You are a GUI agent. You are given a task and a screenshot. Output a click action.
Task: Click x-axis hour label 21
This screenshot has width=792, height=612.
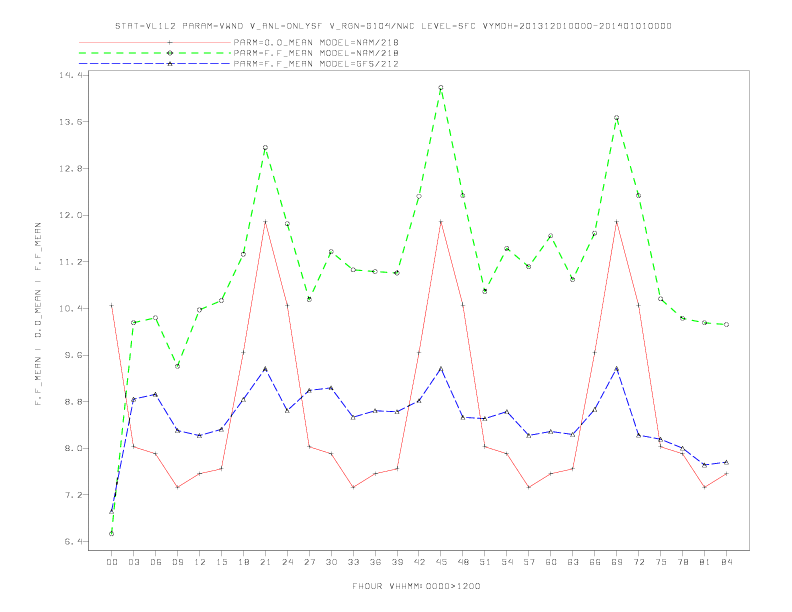(x=265, y=562)
